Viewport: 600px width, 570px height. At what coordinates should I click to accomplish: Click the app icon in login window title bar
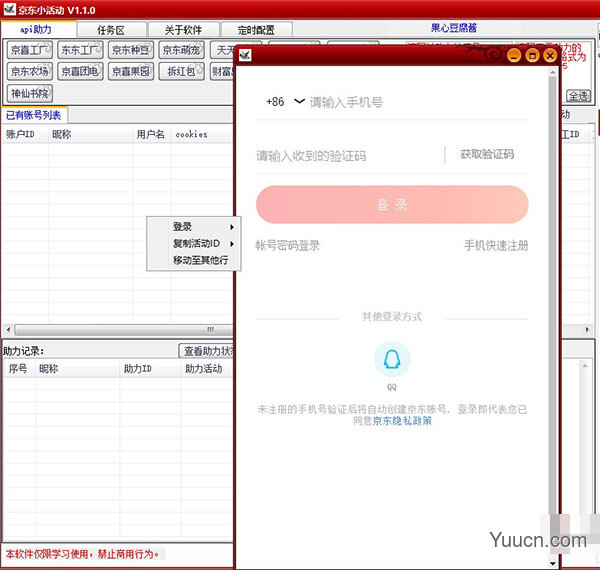[245, 55]
